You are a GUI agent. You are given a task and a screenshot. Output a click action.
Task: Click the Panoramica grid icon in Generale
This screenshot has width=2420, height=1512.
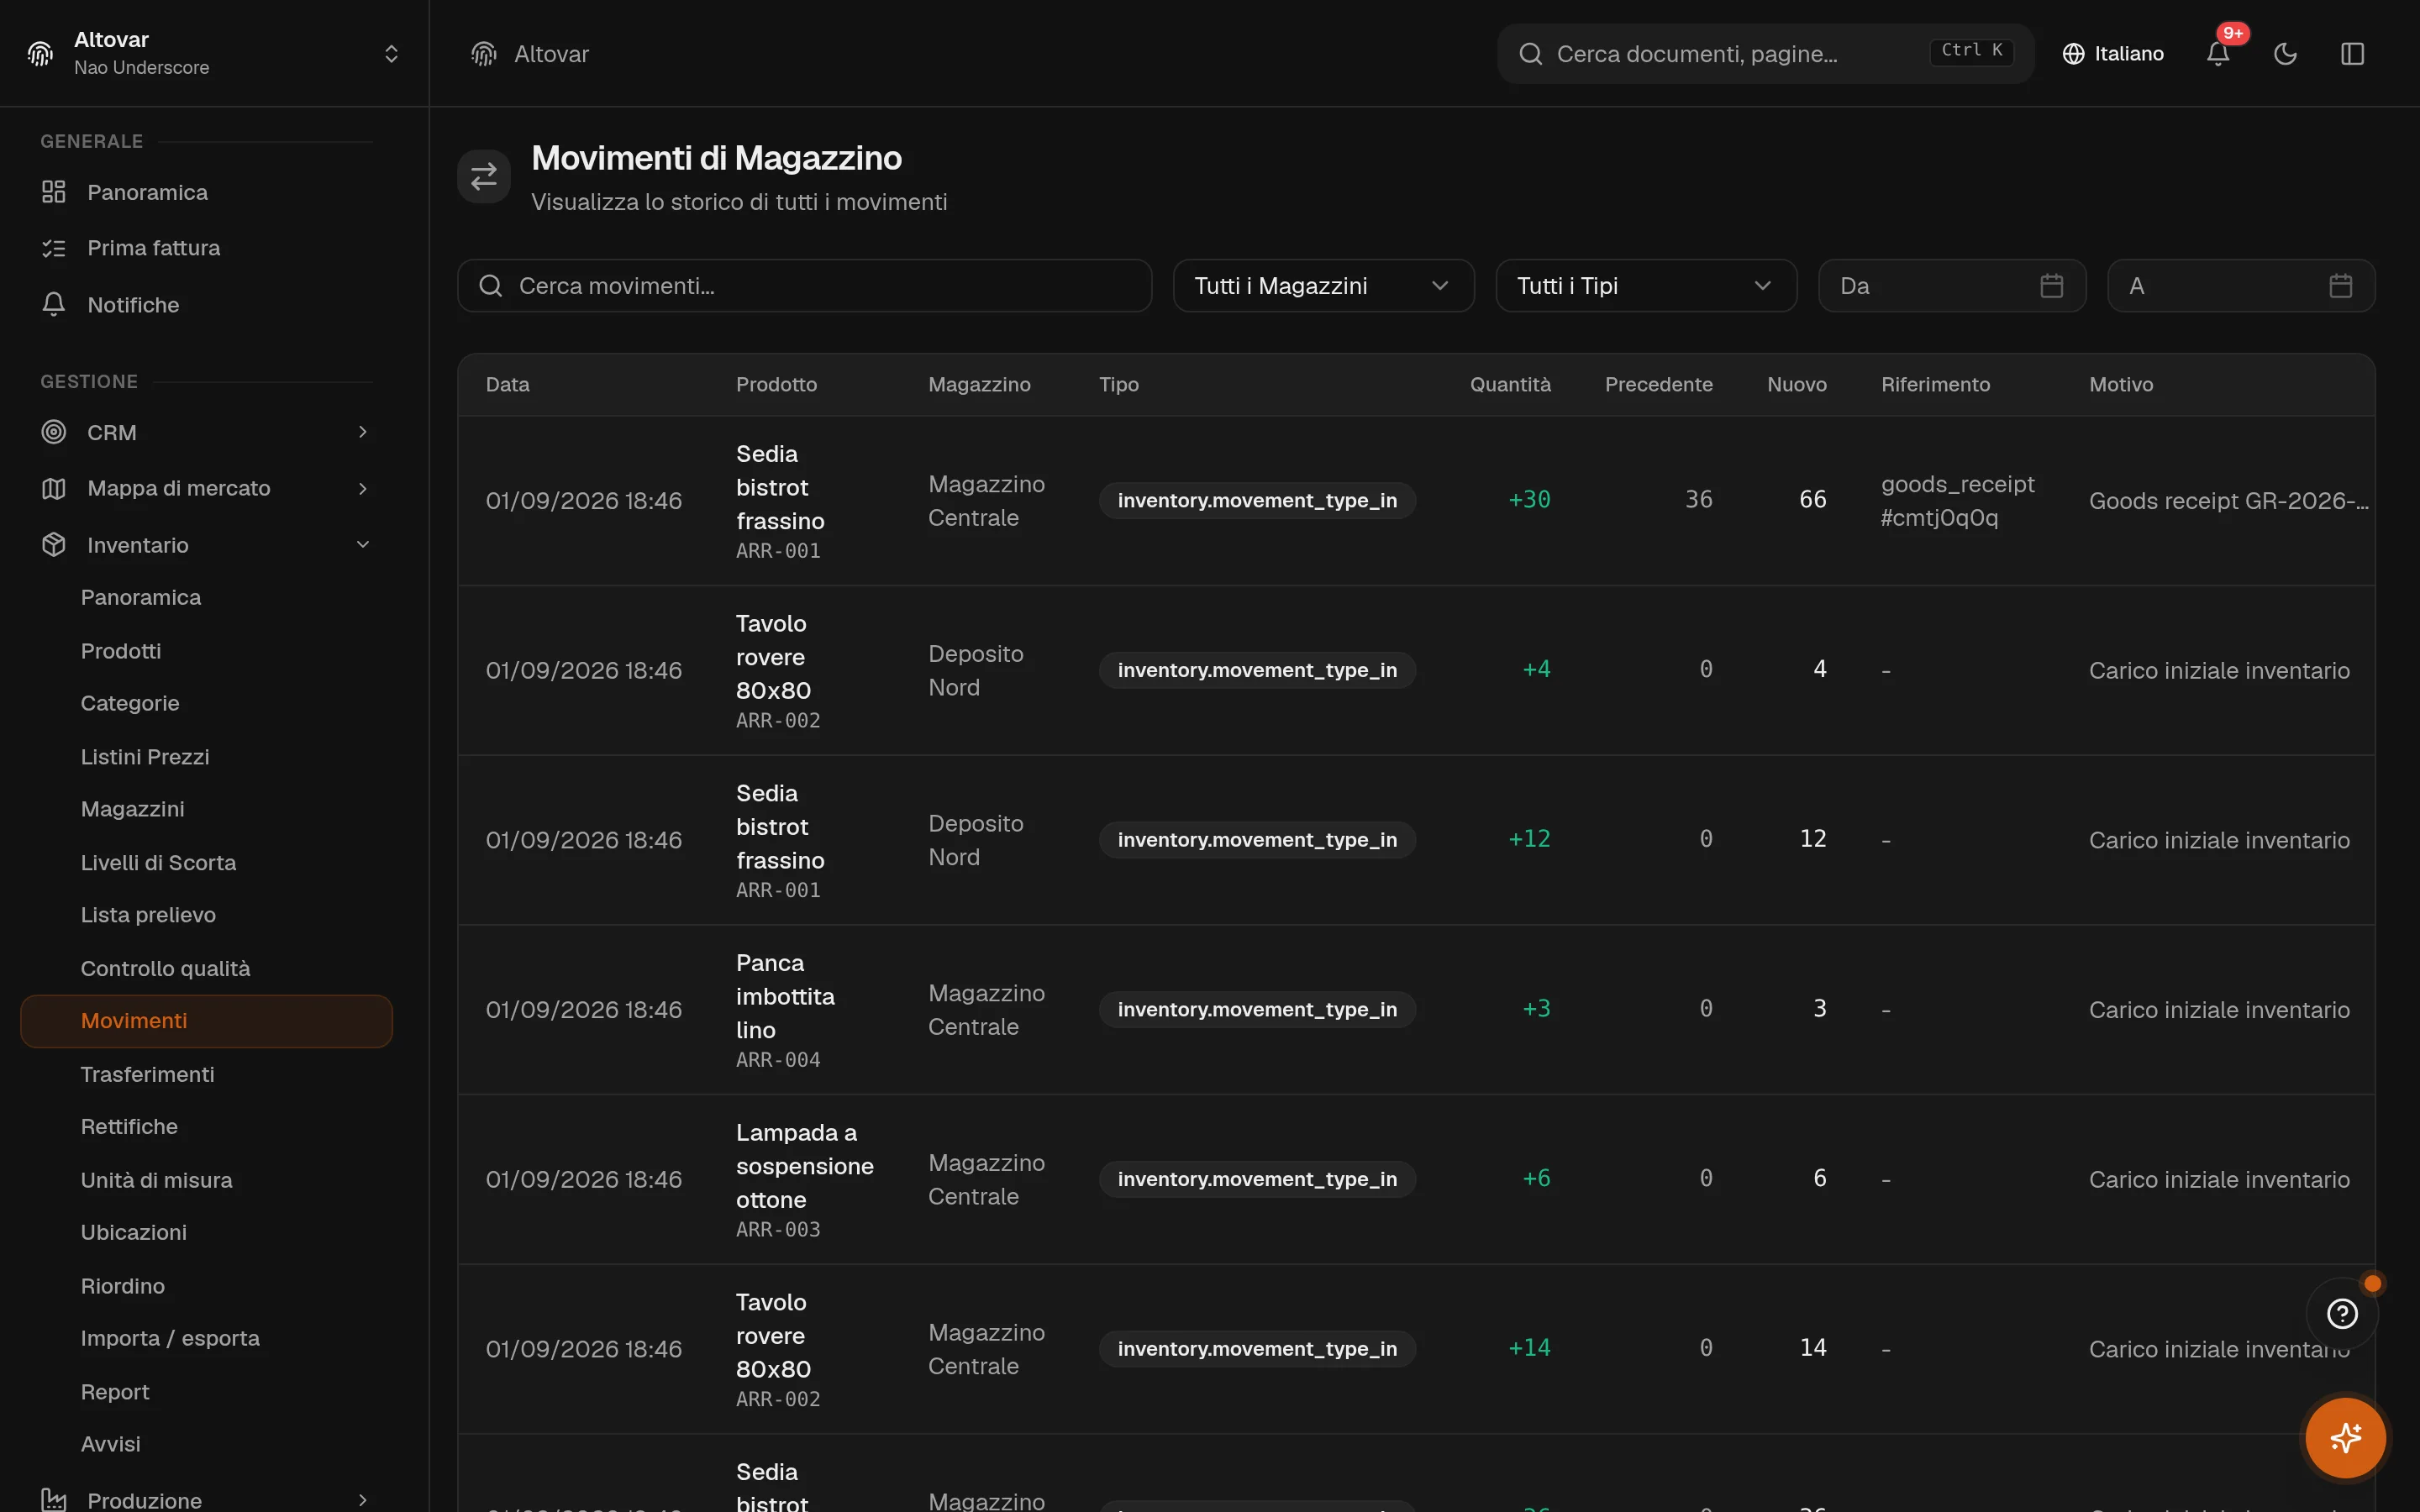tap(54, 192)
